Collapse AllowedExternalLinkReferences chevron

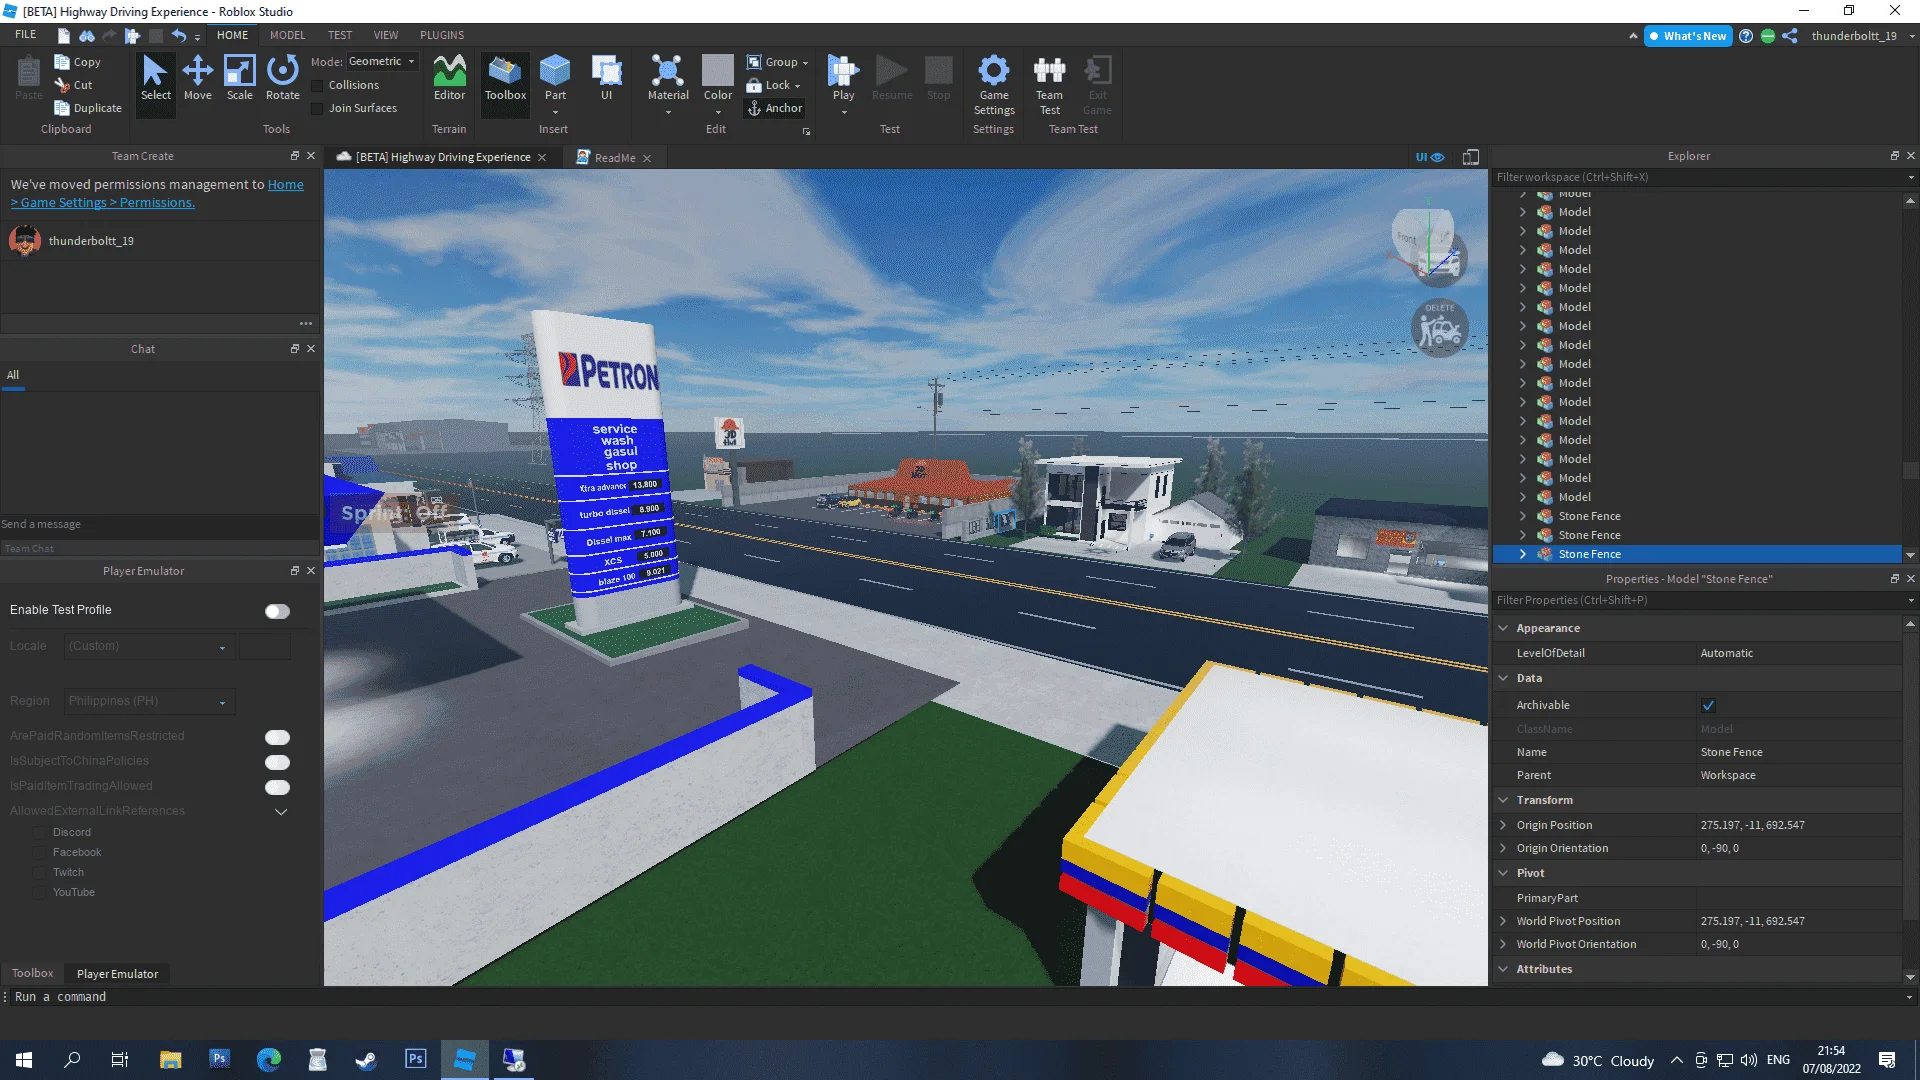click(x=281, y=811)
